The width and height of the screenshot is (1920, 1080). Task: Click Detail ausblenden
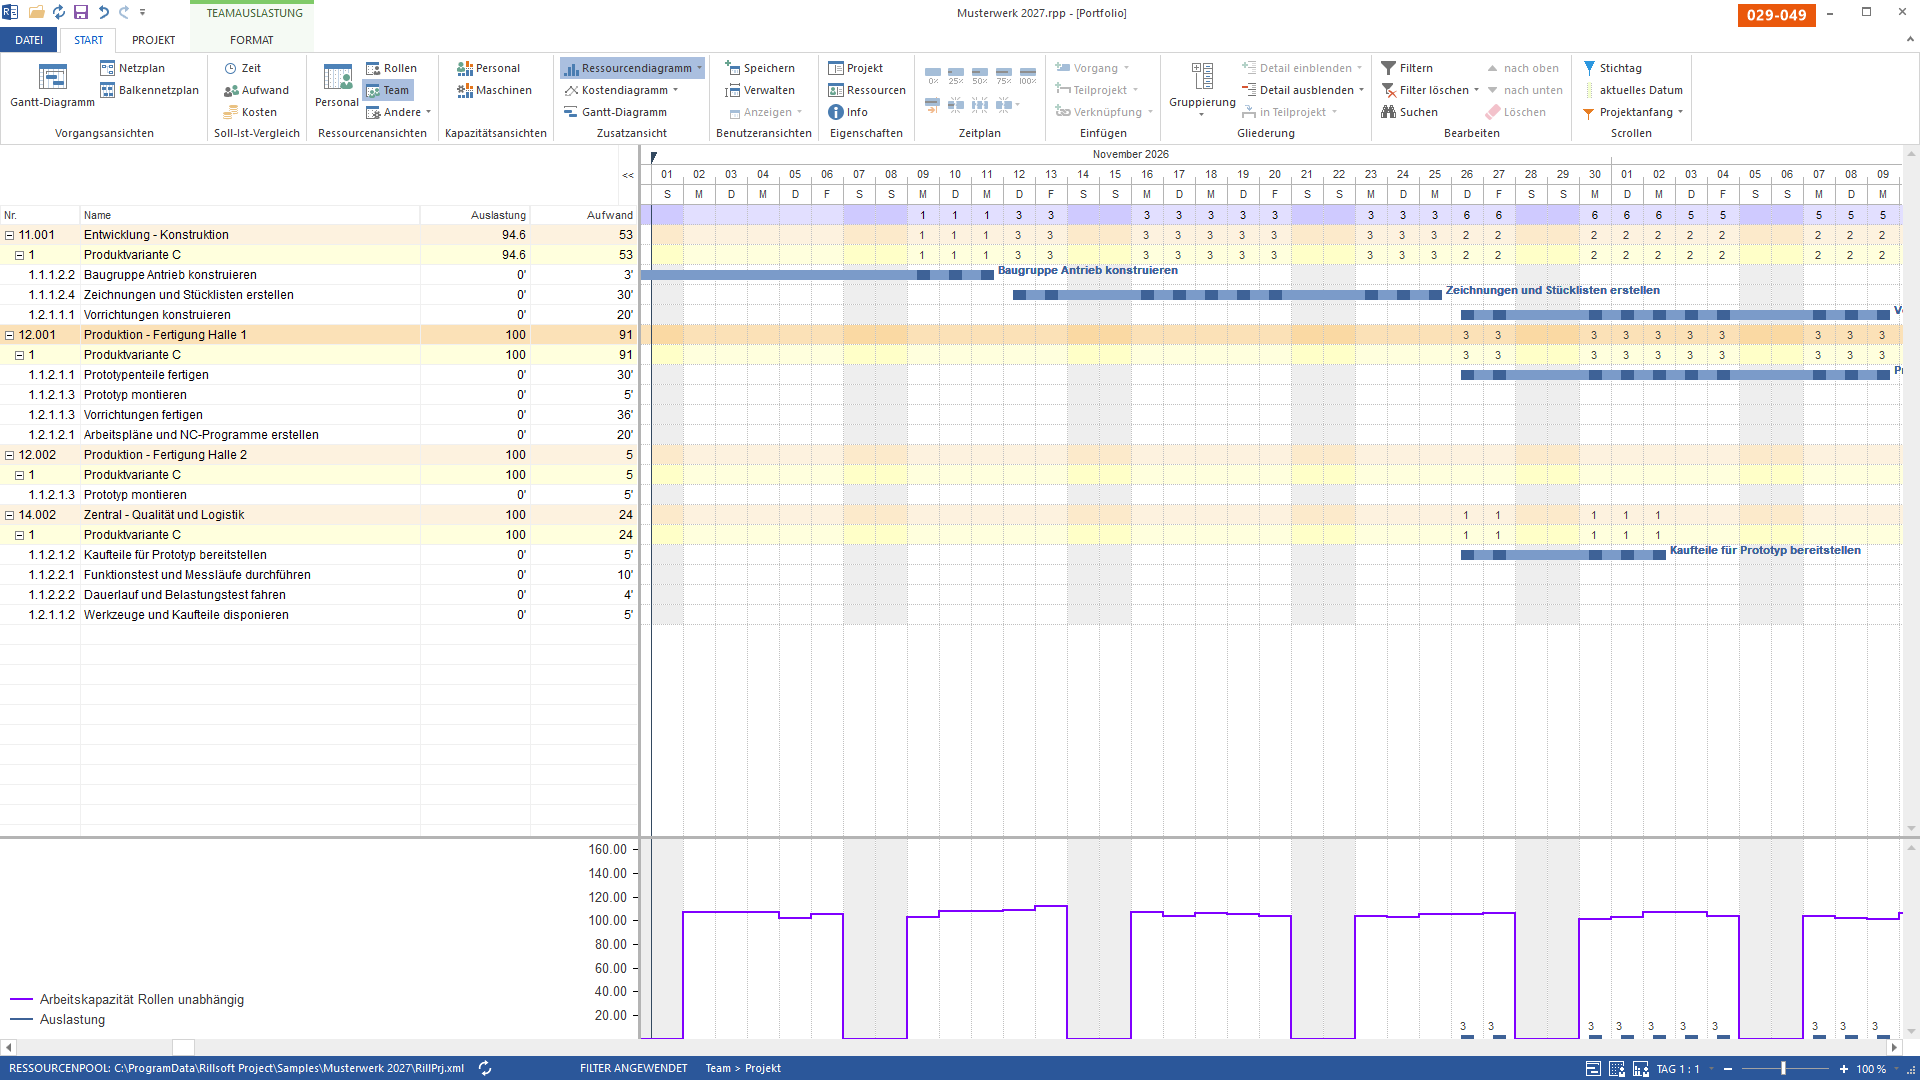(x=1303, y=90)
